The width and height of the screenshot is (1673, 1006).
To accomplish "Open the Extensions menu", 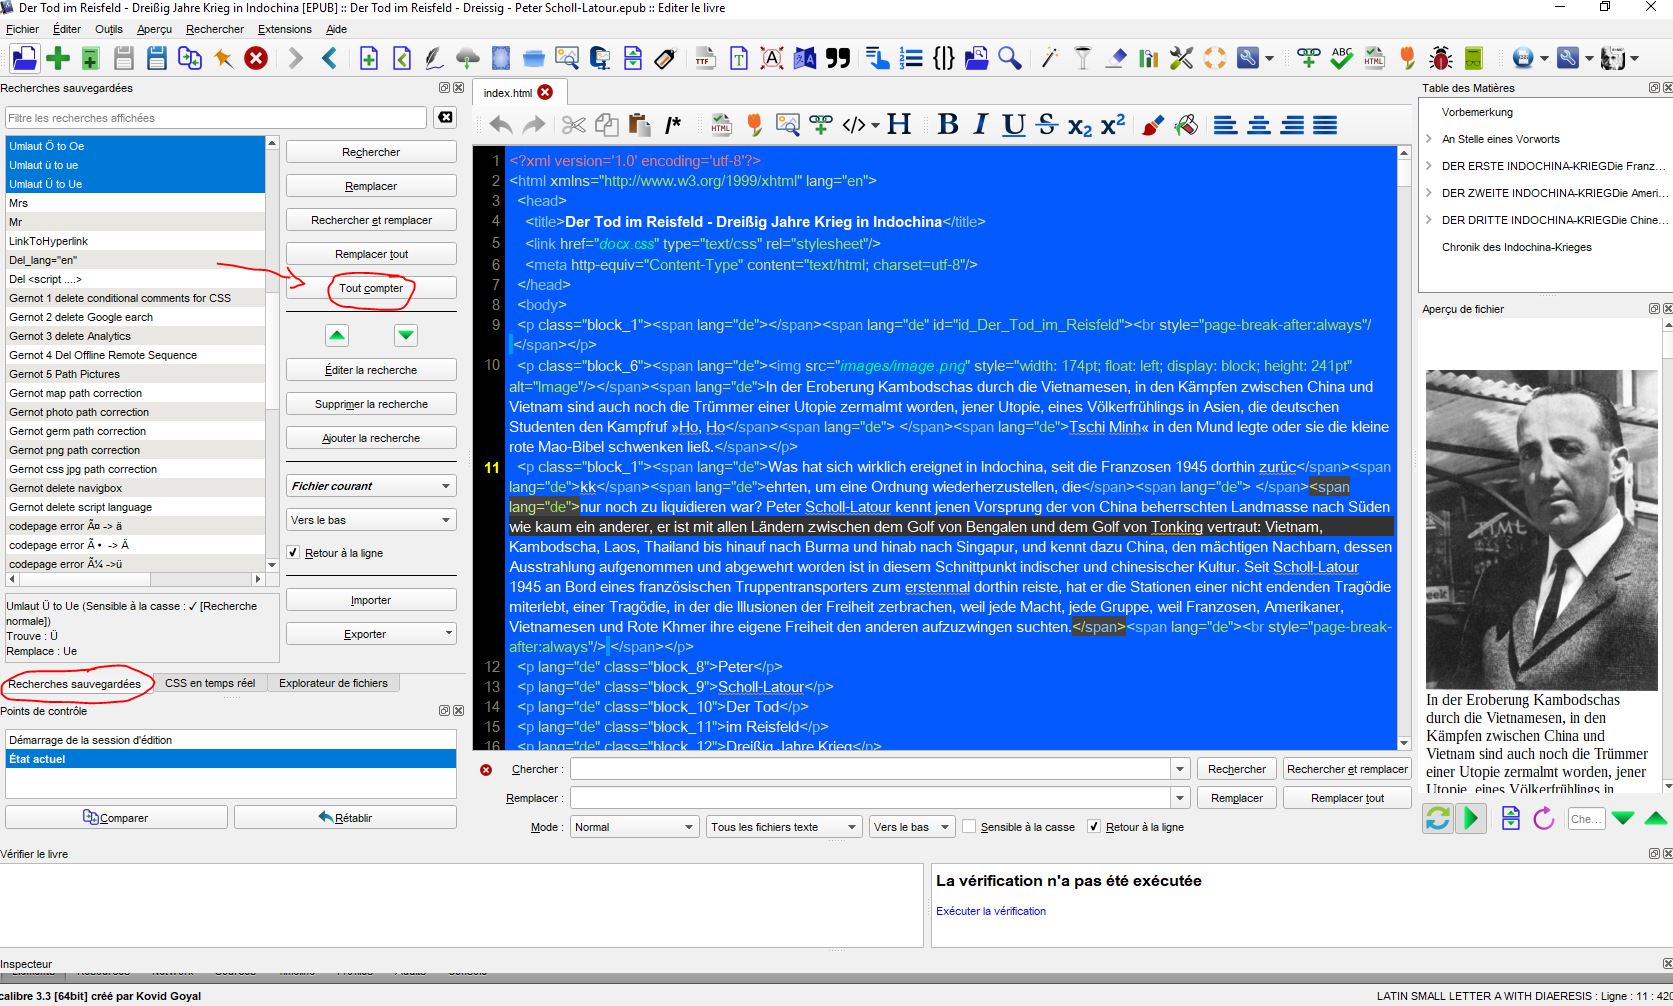I will (x=285, y=29).
